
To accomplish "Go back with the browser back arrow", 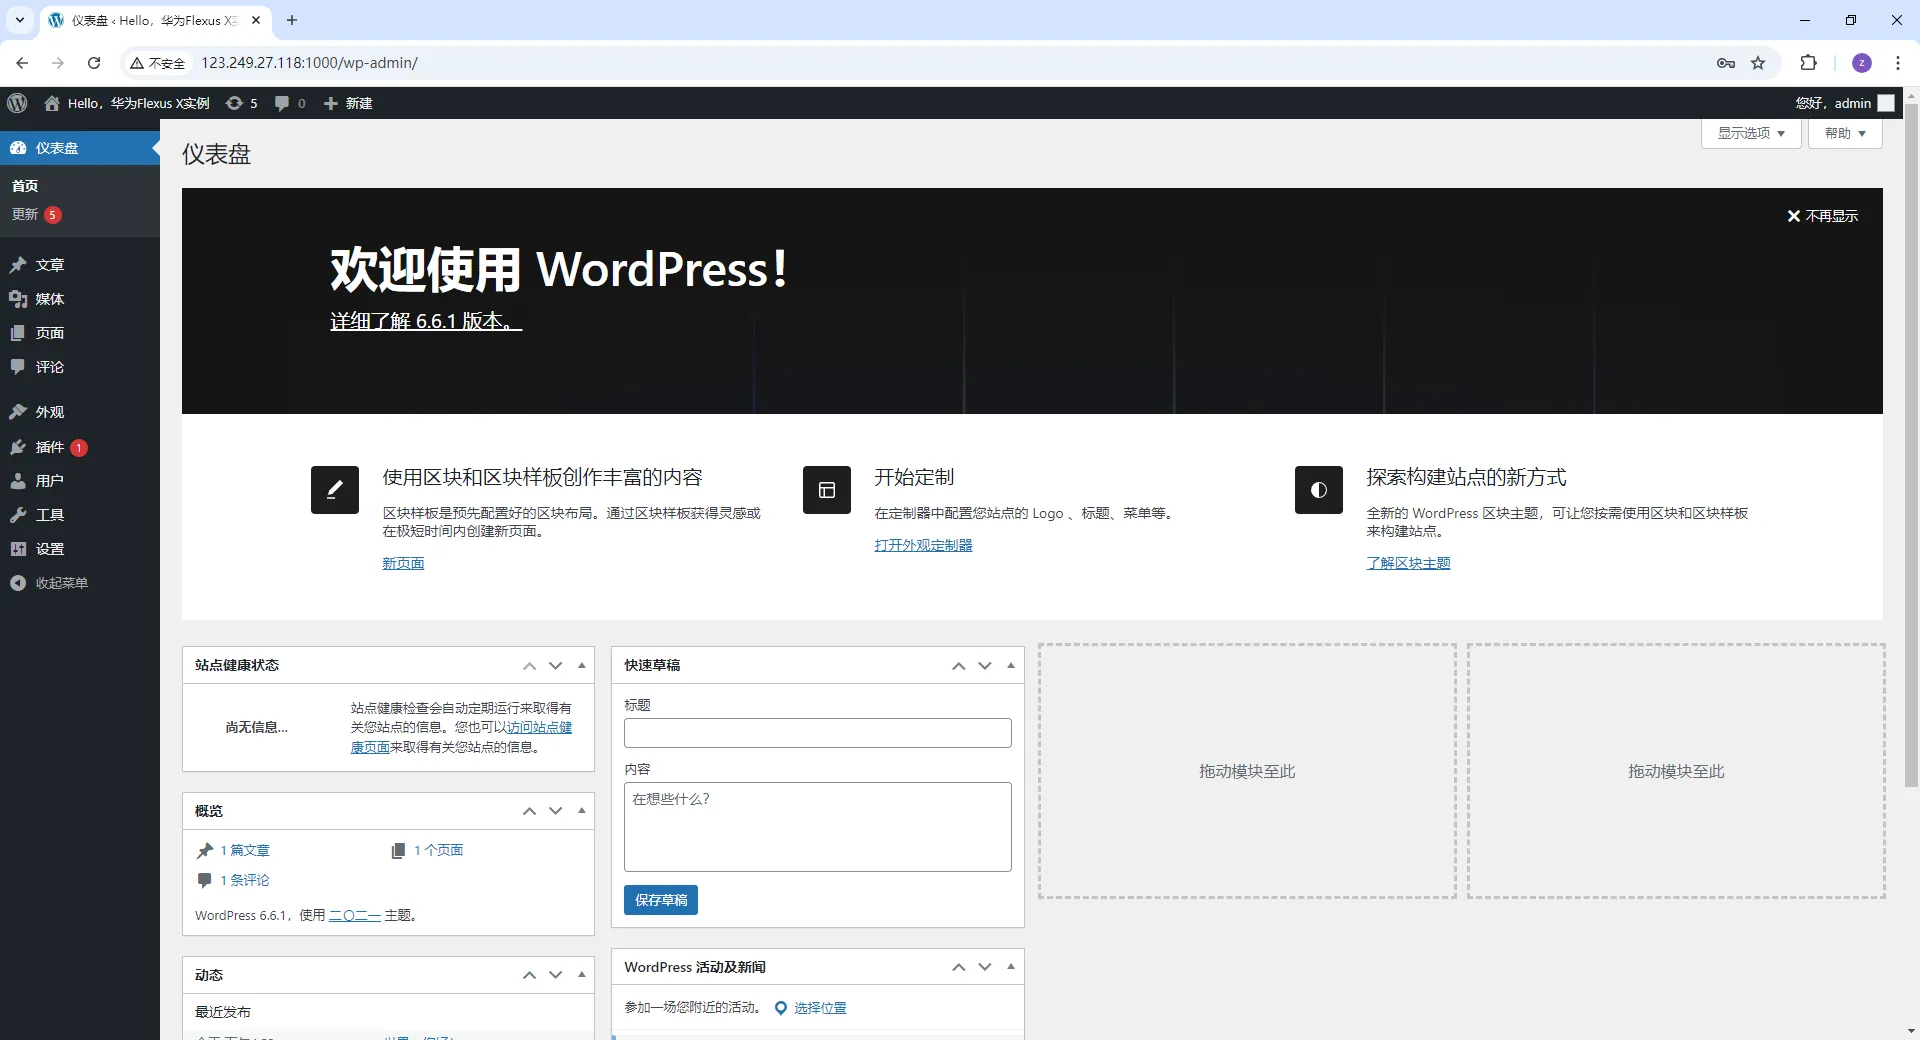I will click(22, 63).
